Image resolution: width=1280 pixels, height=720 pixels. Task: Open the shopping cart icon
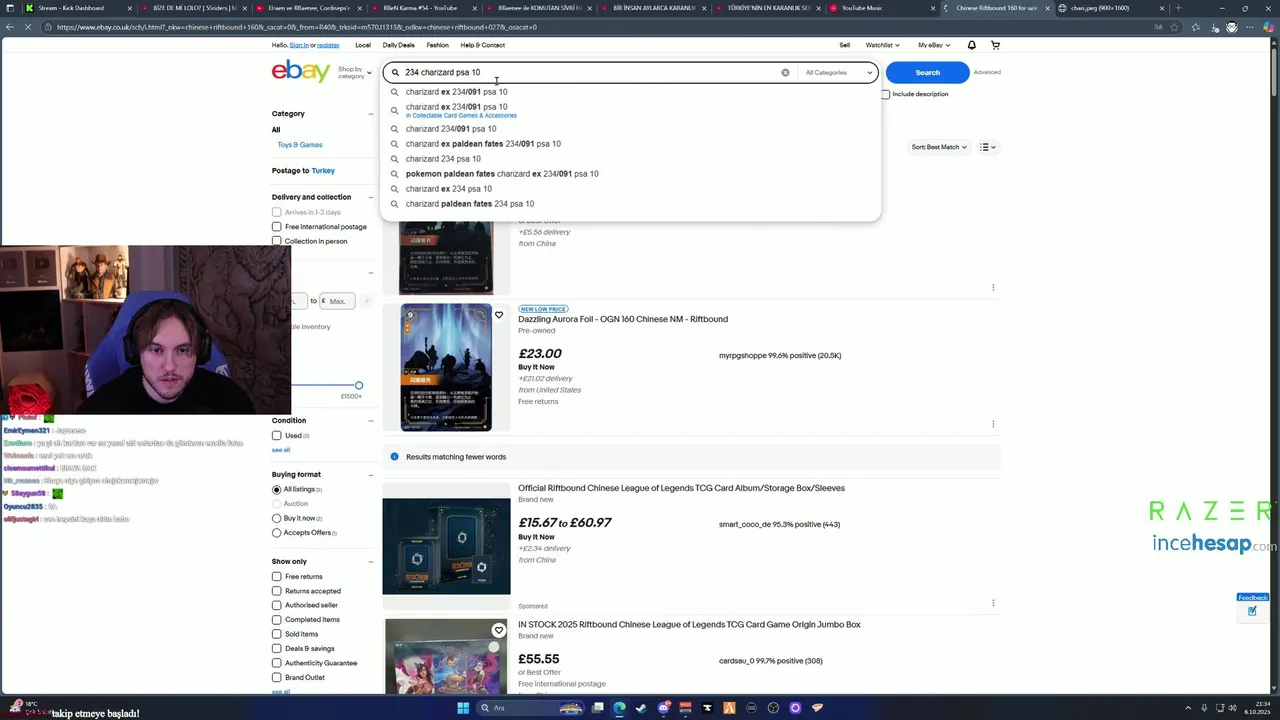(x=995, y=45)
